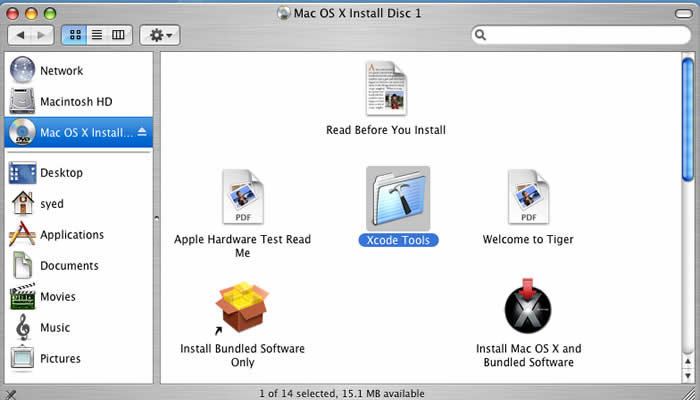Click the vertical scrollbar thumb
Image resolution: width=700 pixels, height=400 pixels.
[688, 120]
